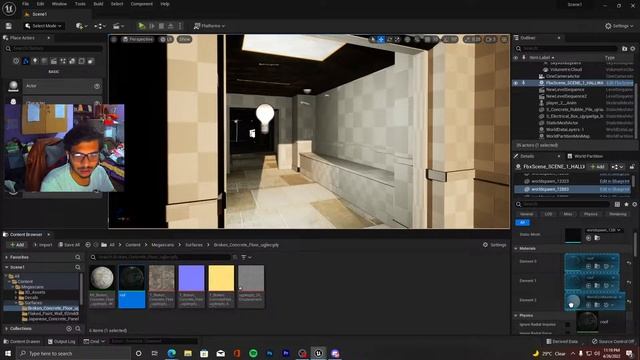The height and width of the screenshot is (360, 640).
Task: Open Outliner settings gear icon
Action: point(633,49)
